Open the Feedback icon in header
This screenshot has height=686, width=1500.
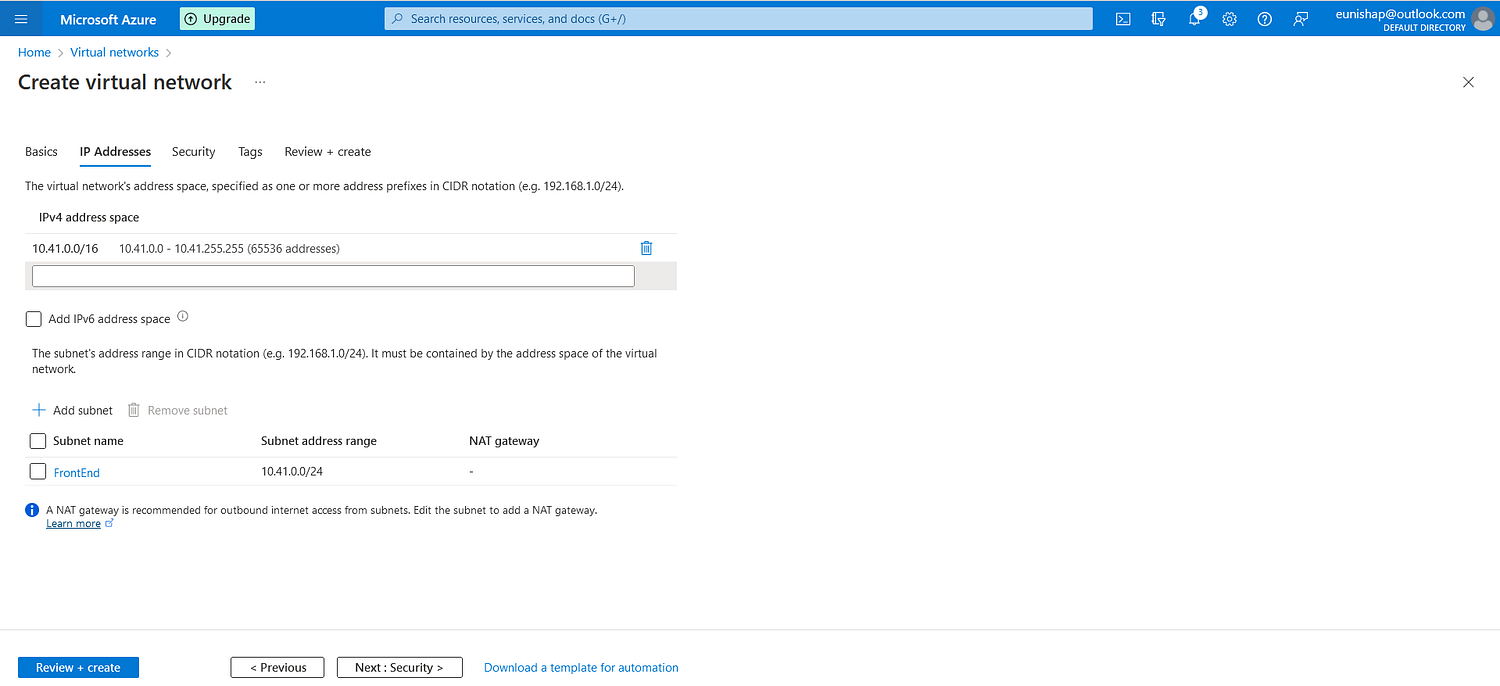tap(1300, 19)
